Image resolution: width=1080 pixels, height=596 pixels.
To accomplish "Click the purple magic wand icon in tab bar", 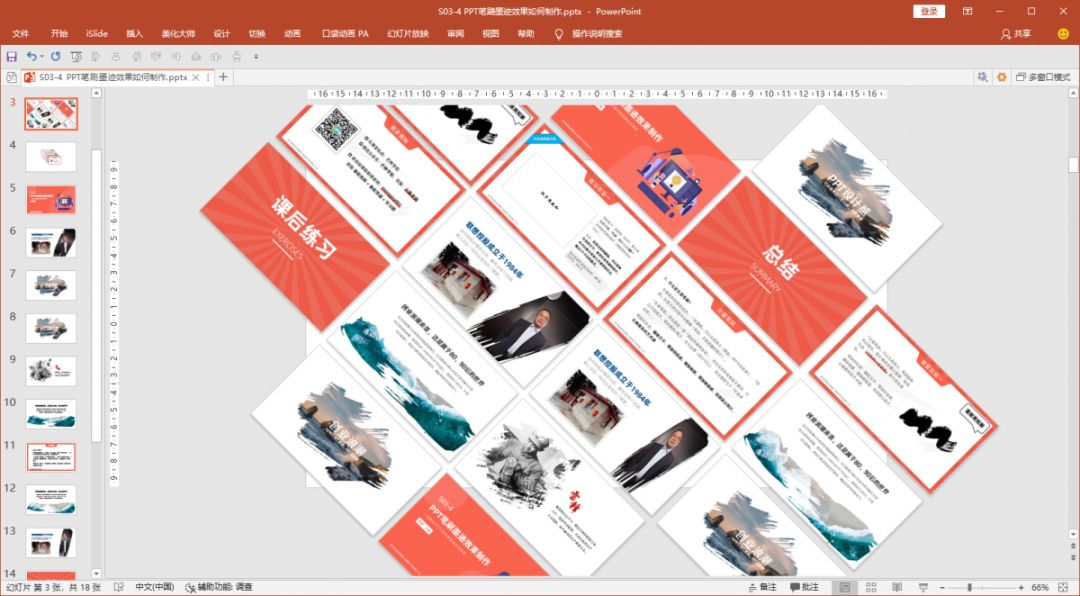I will 982,77.
